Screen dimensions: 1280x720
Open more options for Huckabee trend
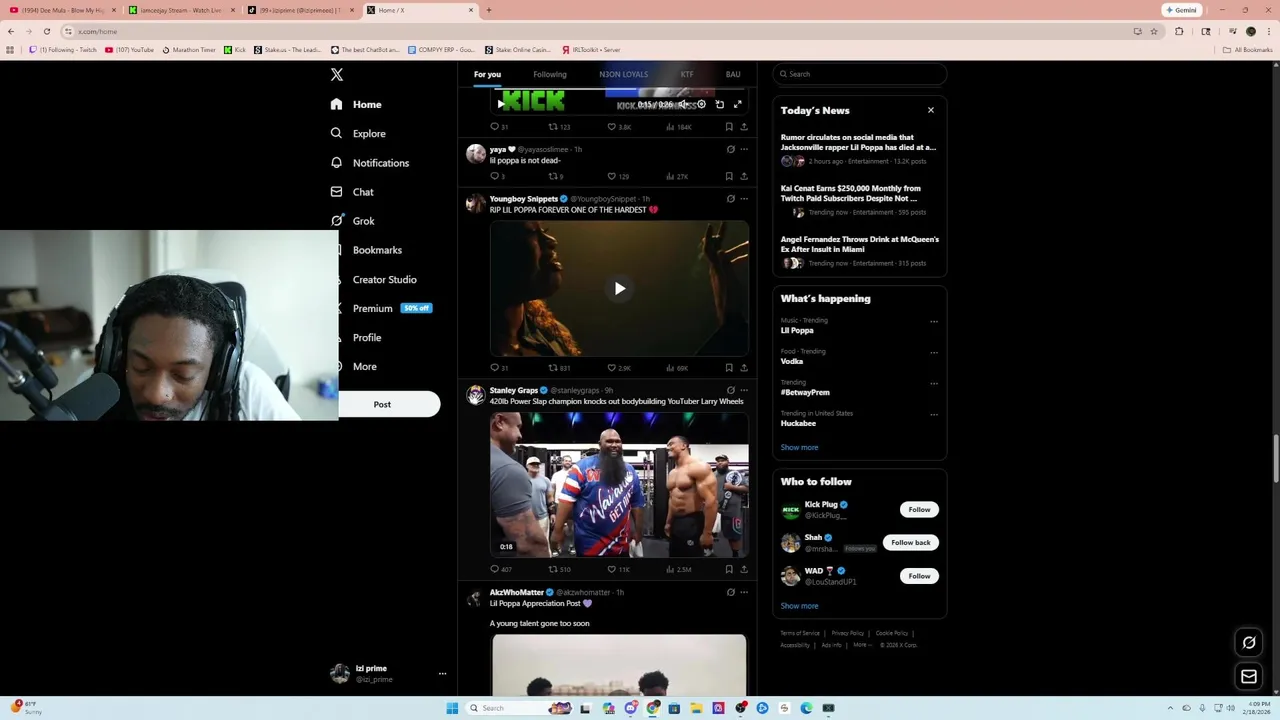coord(934,414)
